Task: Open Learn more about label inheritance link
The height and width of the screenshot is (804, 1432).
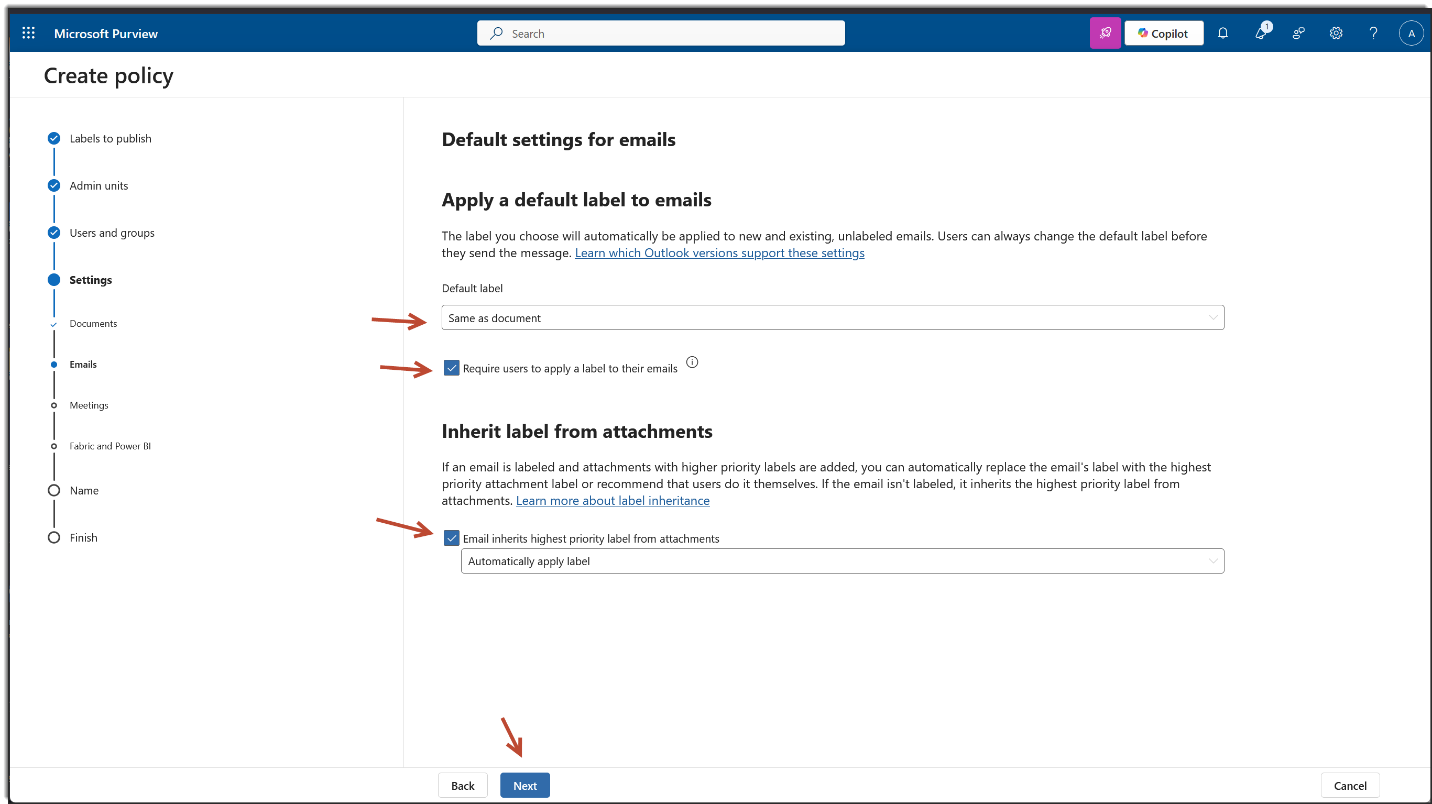Action: point(612,500)
